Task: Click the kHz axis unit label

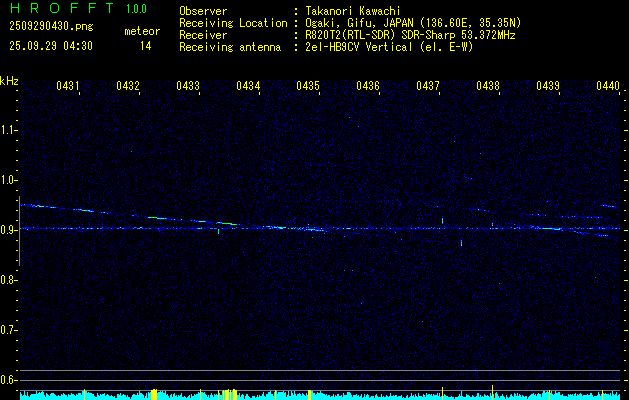Action: 9,81
